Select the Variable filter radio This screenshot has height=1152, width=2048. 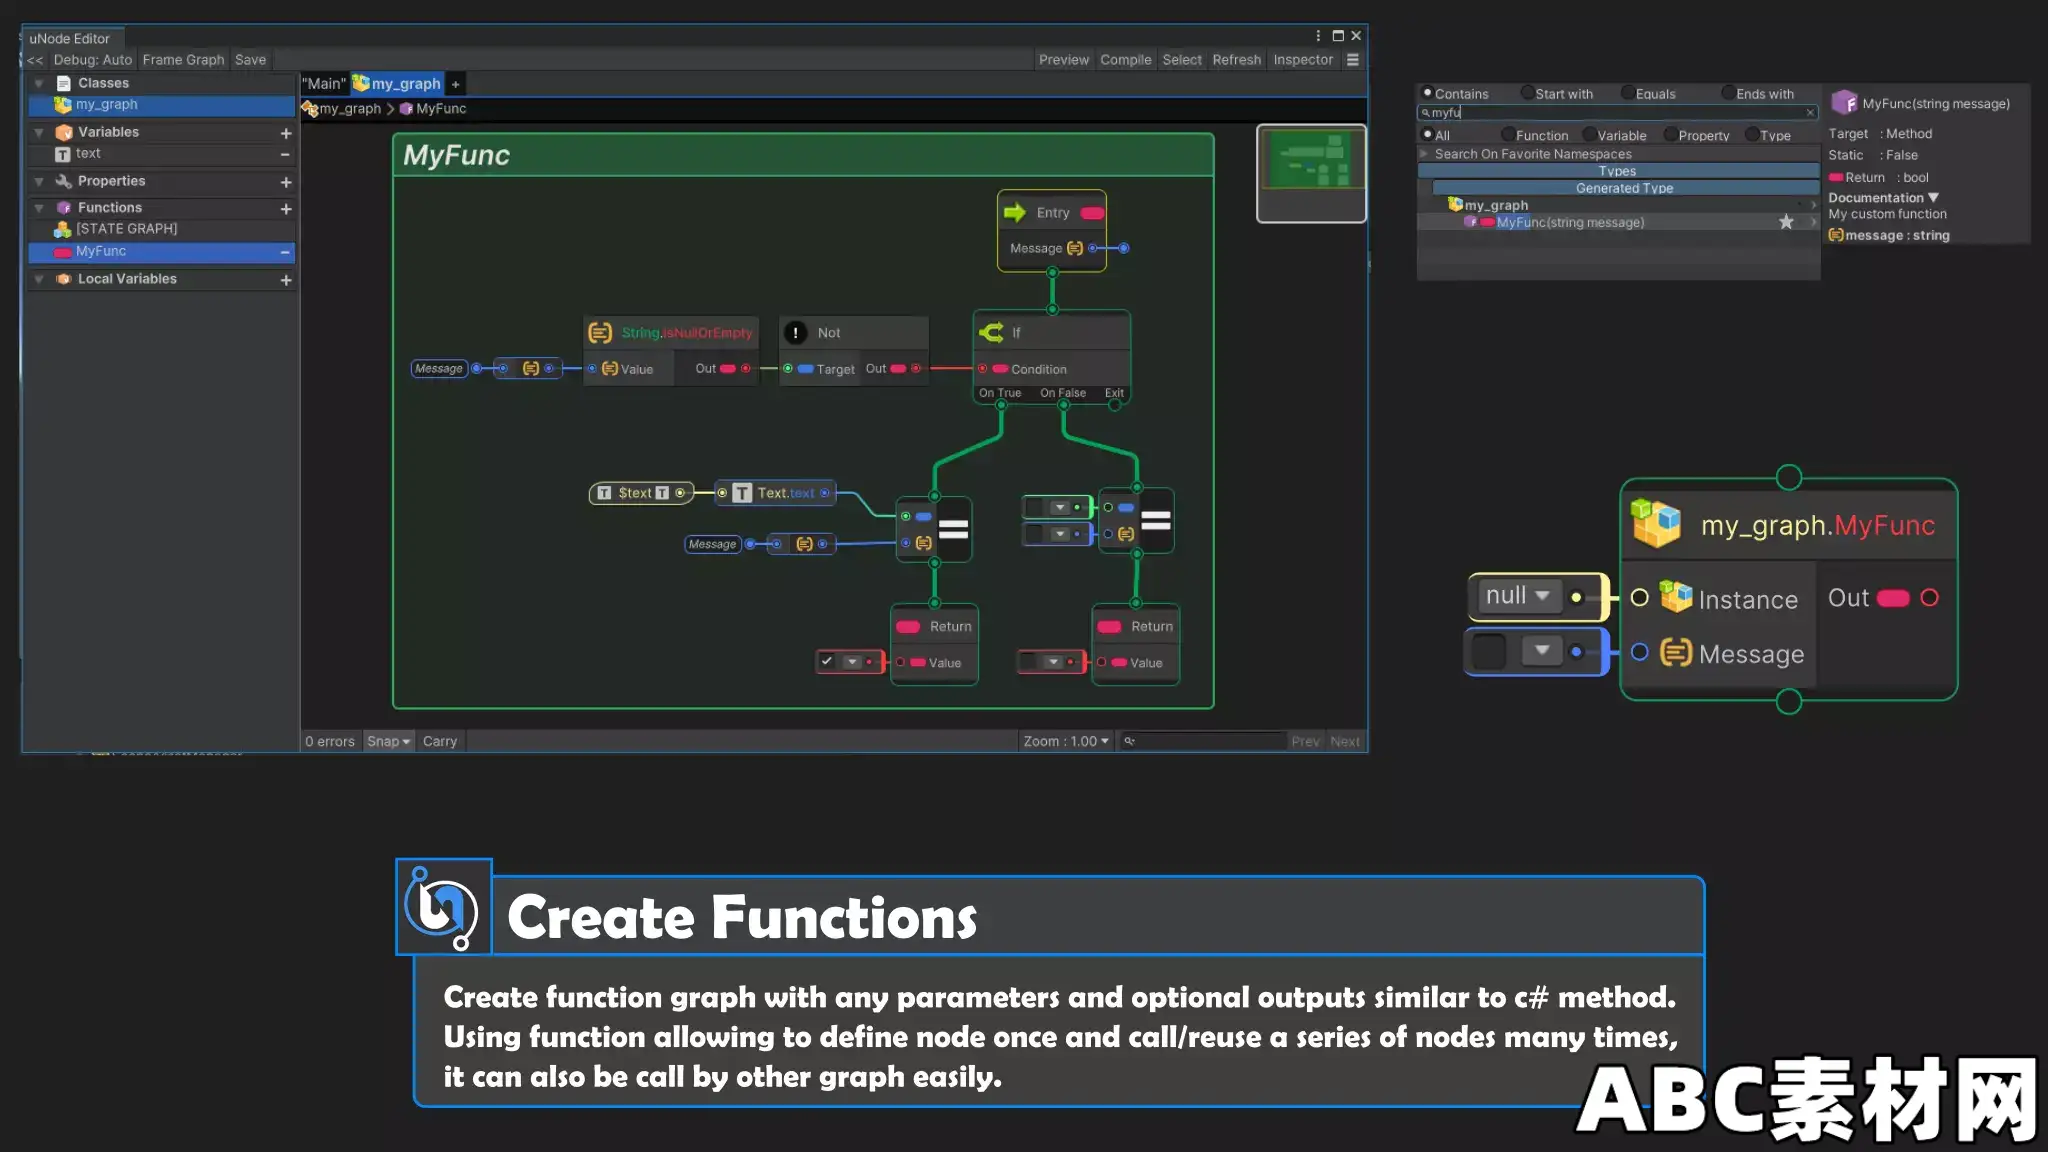pos(1589,134)
